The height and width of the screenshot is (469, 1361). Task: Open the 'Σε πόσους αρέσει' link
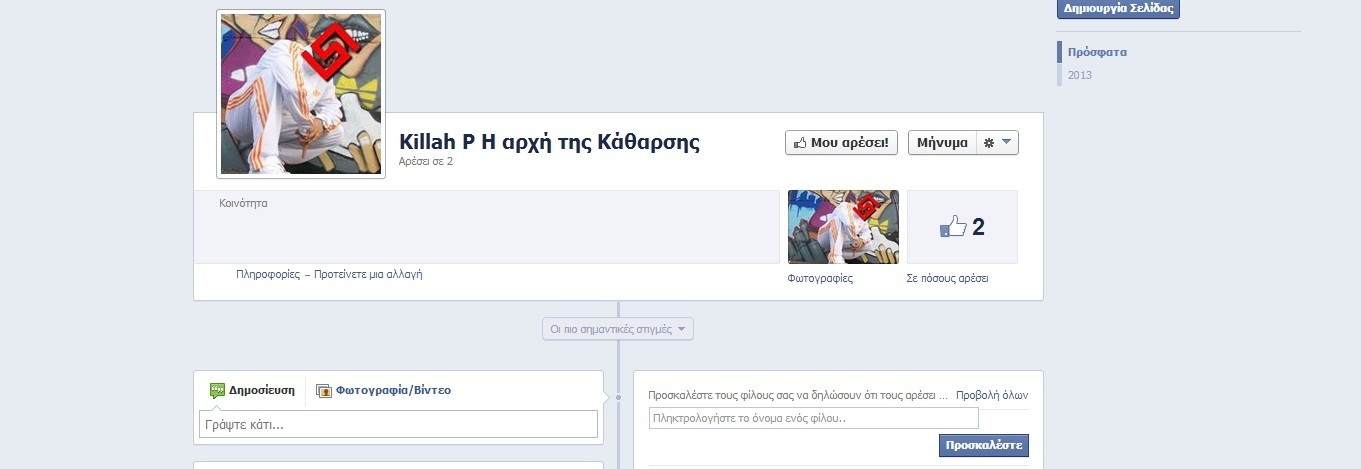pyautogui.click(x=947, y=278)
